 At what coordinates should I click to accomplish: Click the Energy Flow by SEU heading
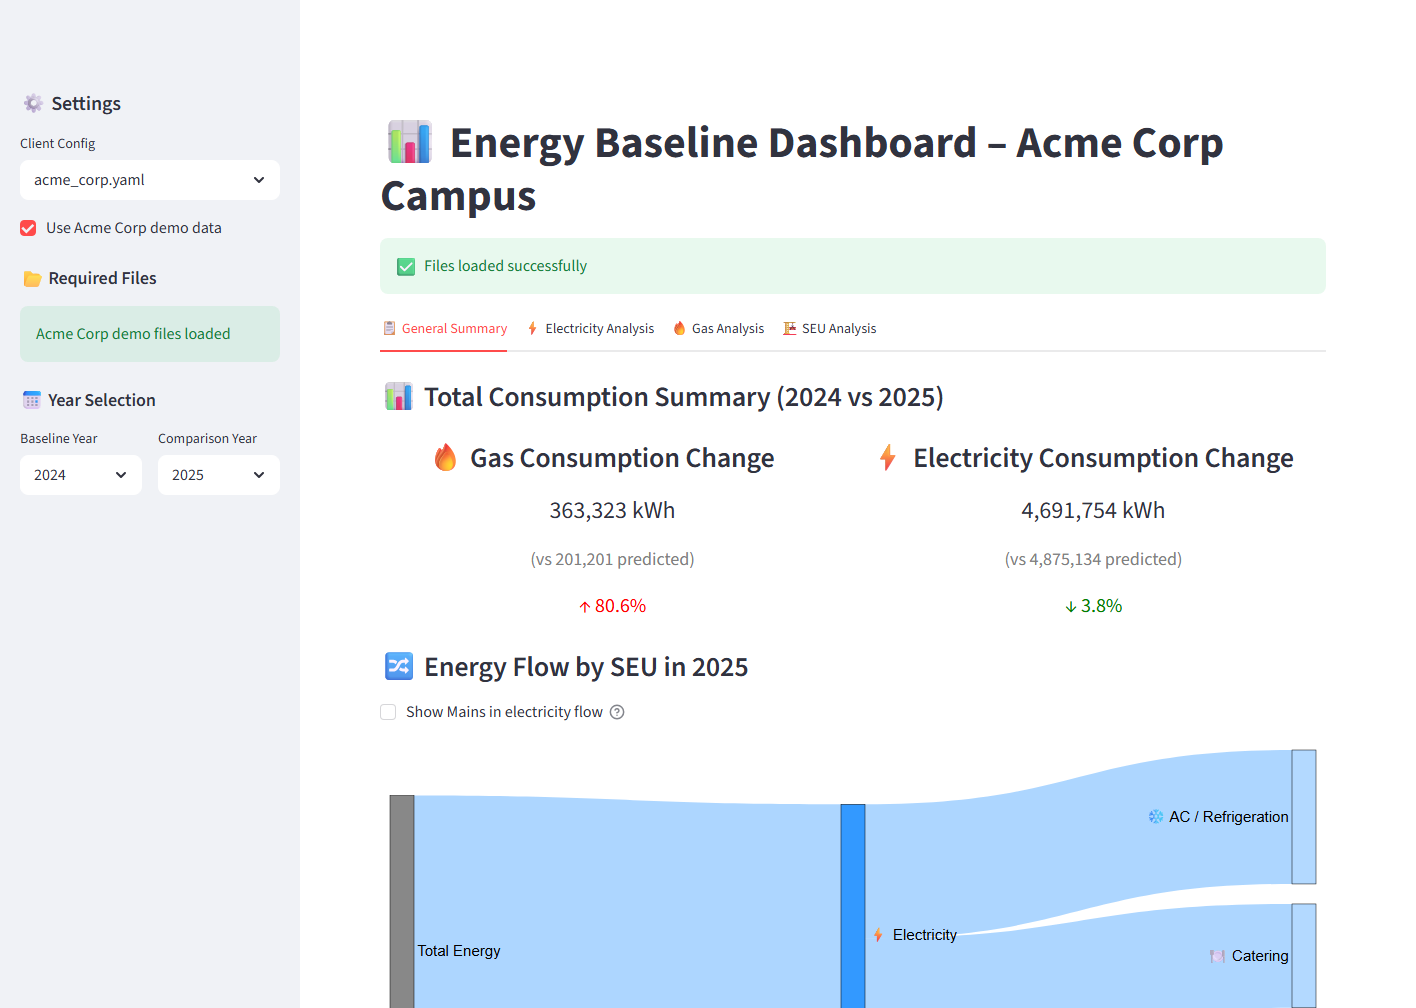(x=586, y=667)
